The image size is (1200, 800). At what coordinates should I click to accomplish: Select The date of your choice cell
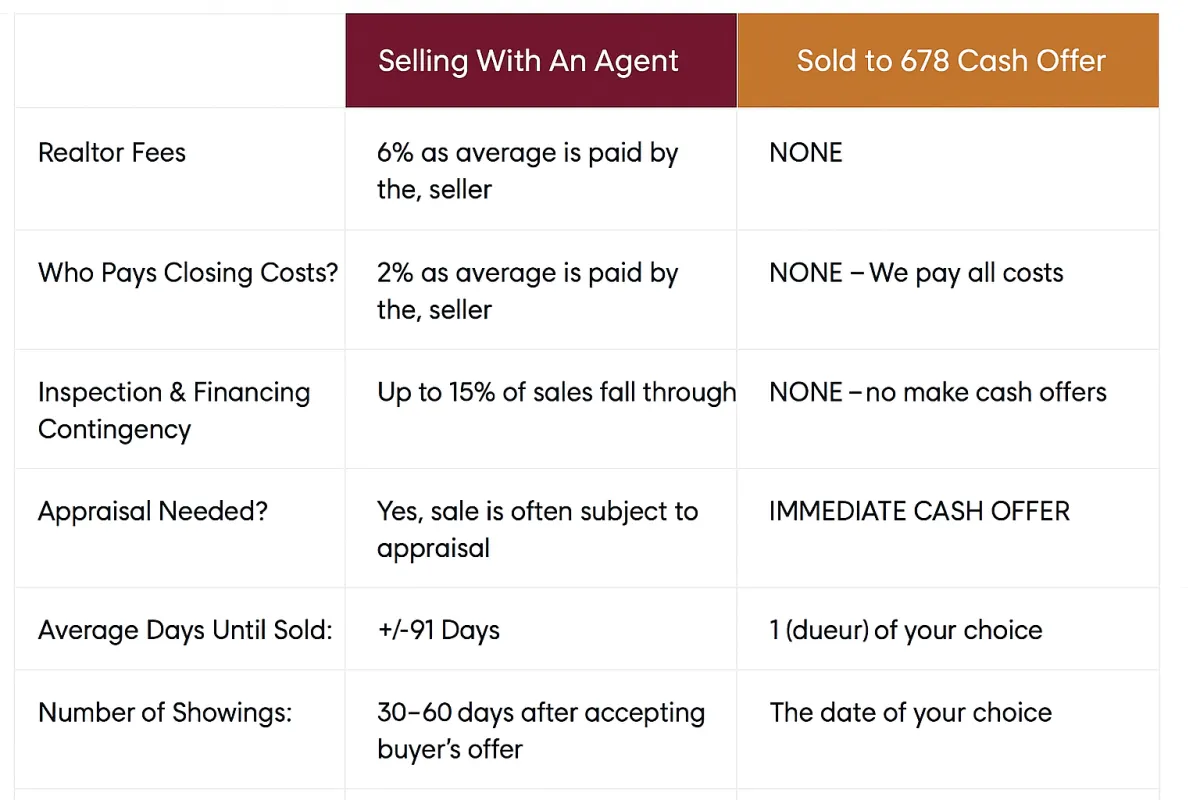pos(911,713)
